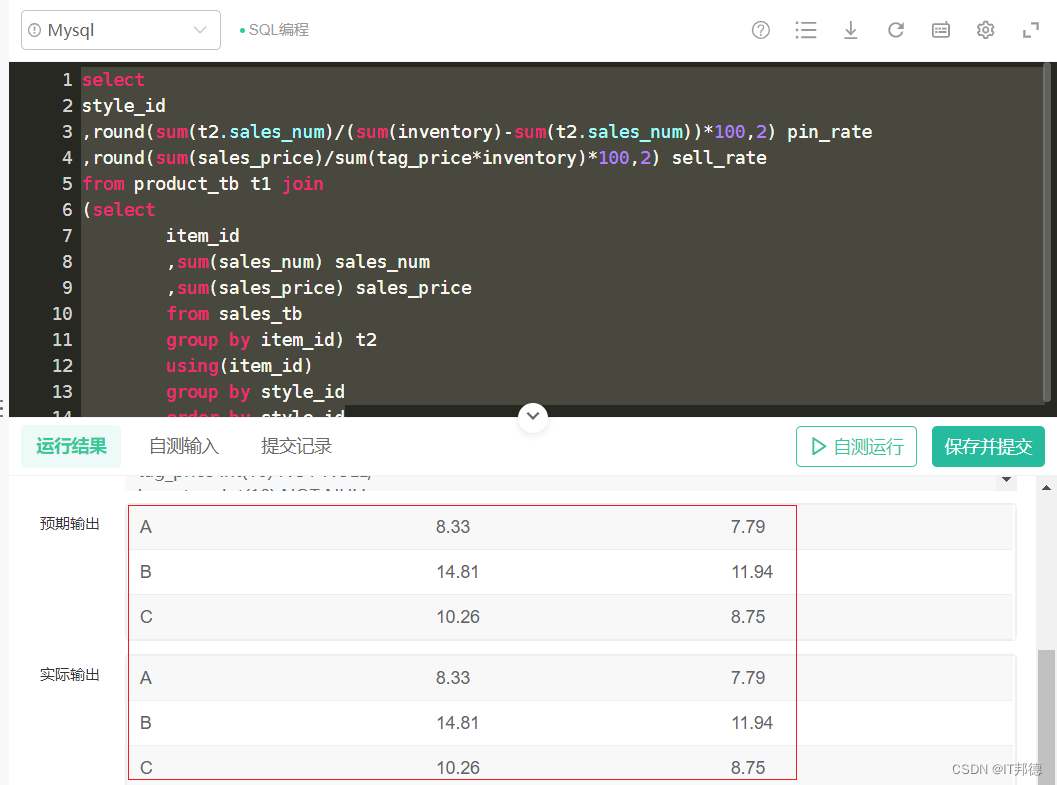Click the results panel vertical scrollbar thumb
Image resolution: width=1057 pixels, height=785 pixels.
tap(1046, 716)
